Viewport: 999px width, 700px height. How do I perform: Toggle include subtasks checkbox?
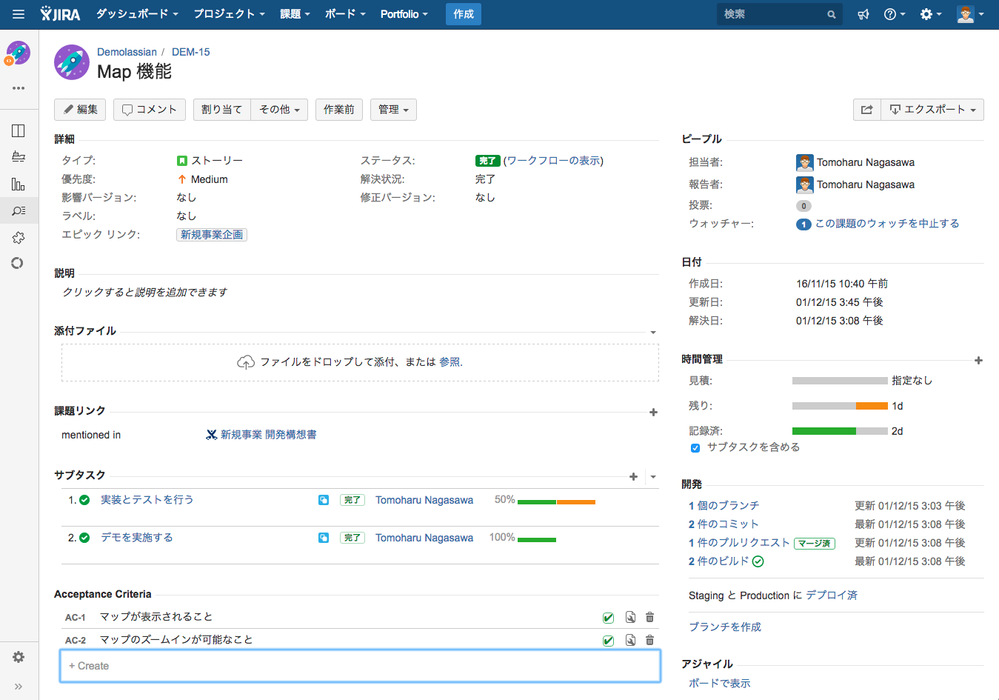click(695, 448)
